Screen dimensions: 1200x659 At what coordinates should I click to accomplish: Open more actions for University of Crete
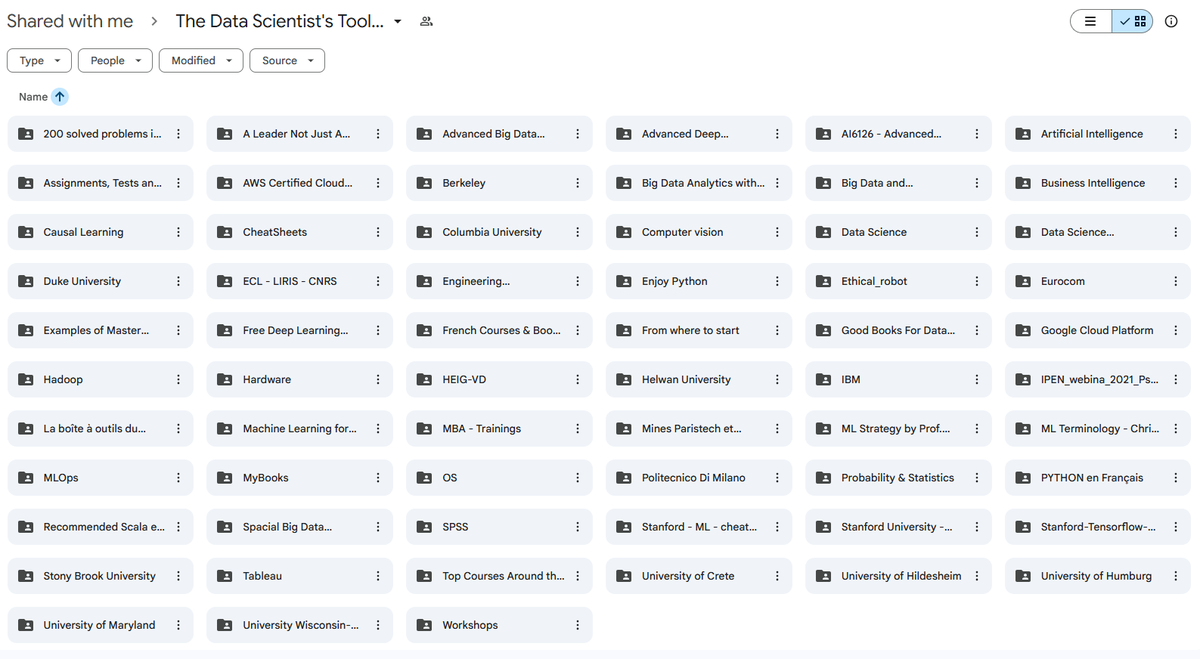[777, 576]
